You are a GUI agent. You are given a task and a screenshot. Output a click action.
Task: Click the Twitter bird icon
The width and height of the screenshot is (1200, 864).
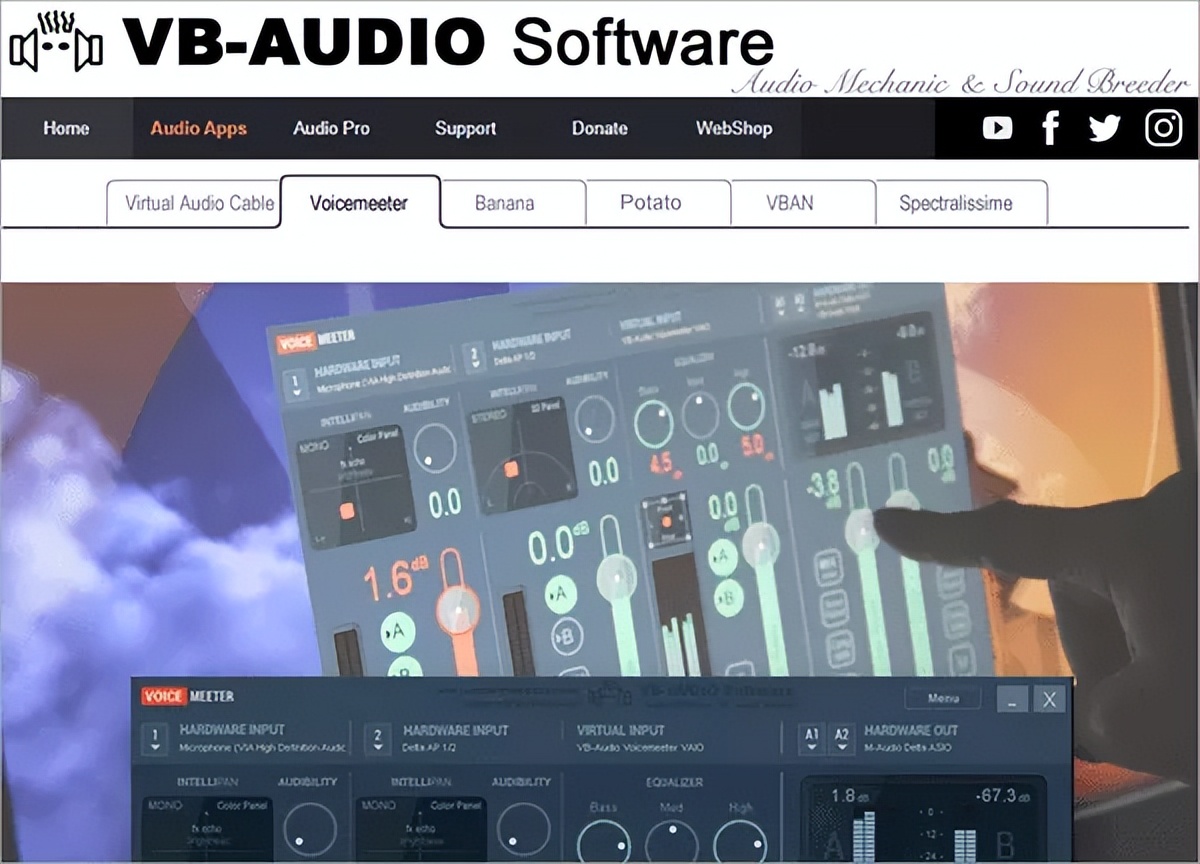[x=1104, y=128]
